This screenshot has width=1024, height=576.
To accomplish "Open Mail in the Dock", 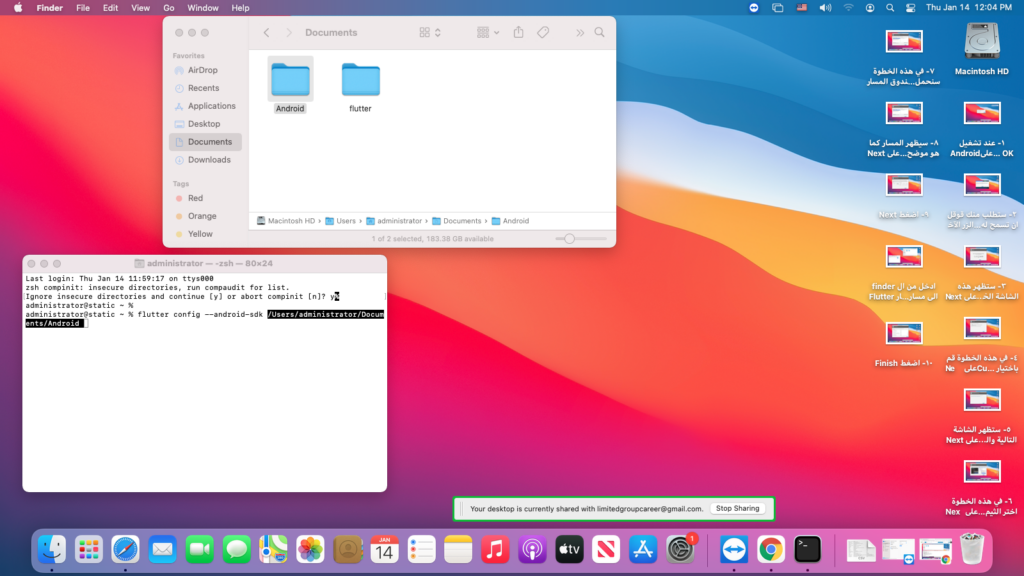I will 162,549.
